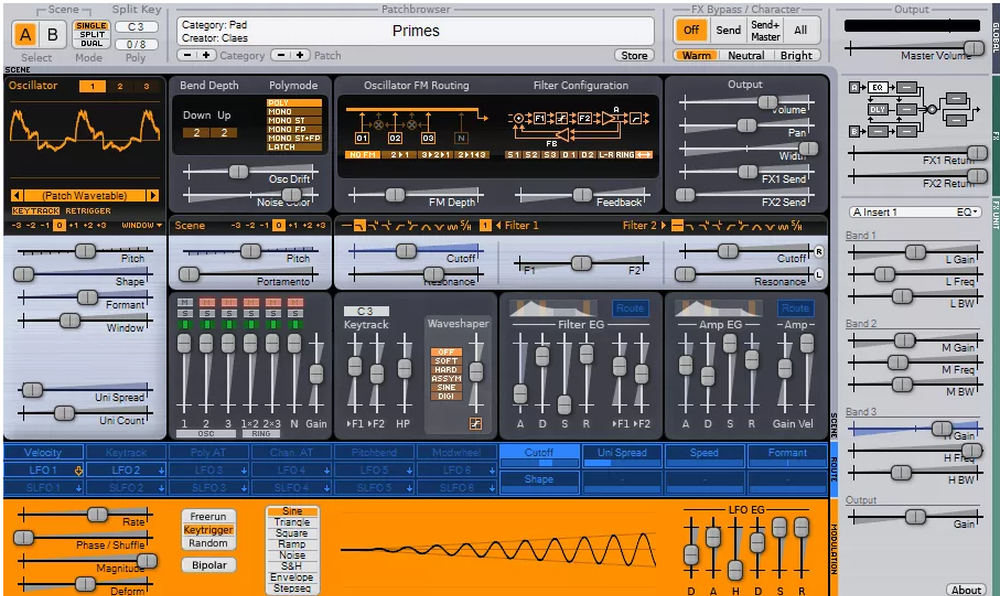Click the previous wavetable arrow

17,196
